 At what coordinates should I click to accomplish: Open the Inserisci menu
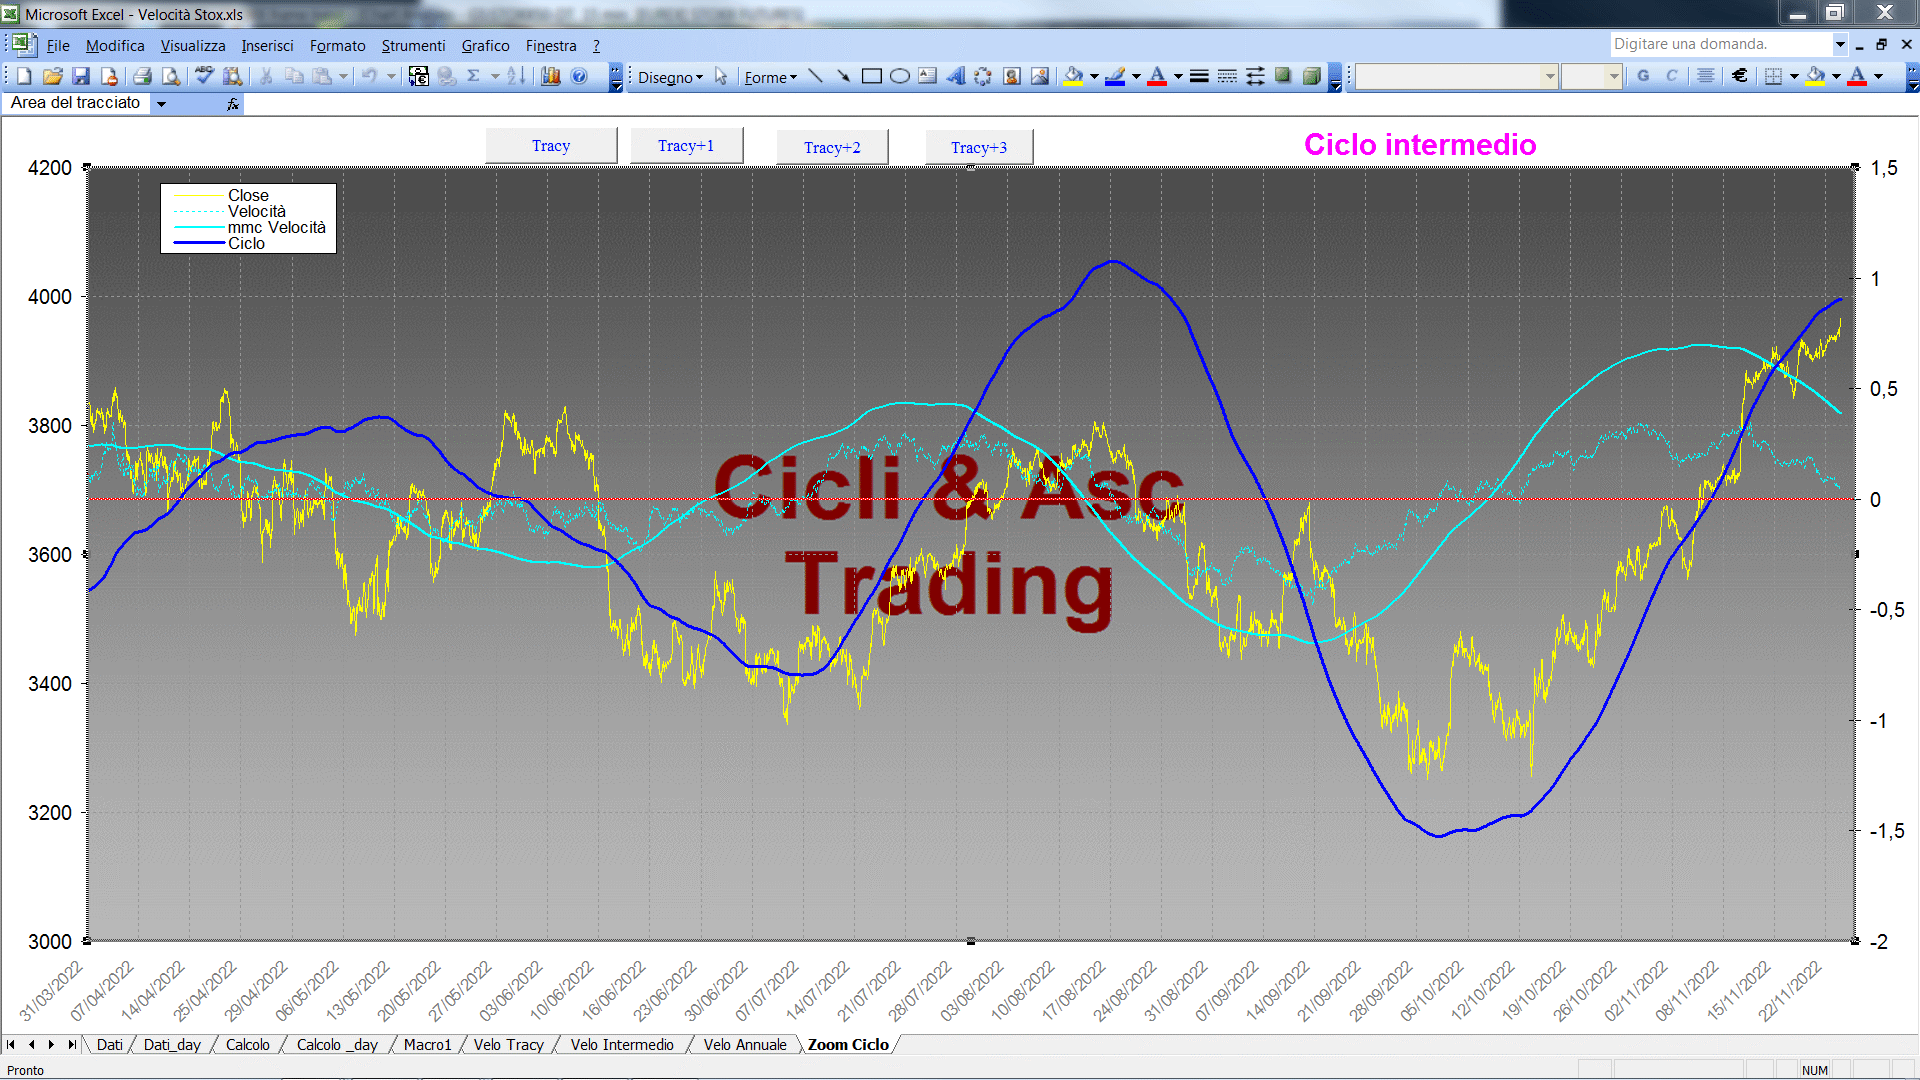(x=267, y=46)
